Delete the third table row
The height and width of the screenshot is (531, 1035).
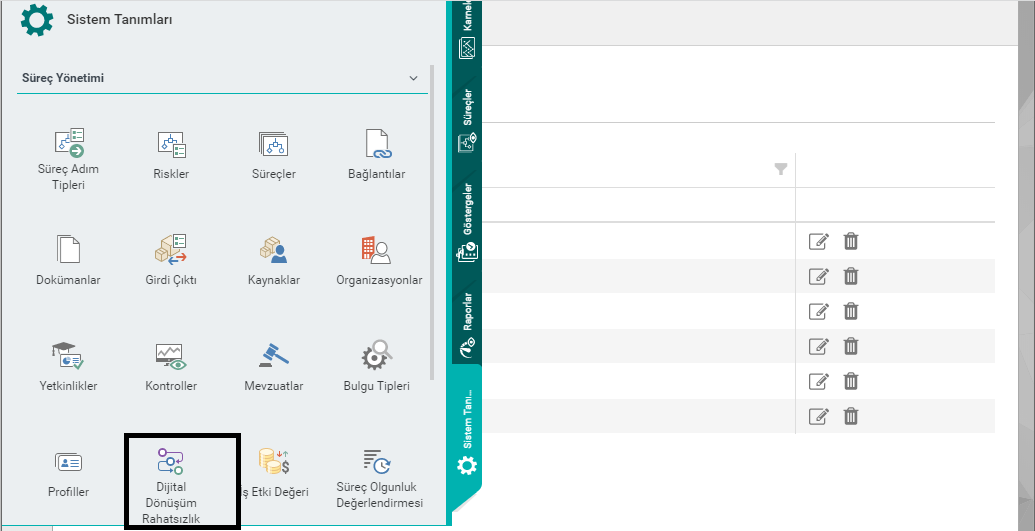[x=851, y=311]
